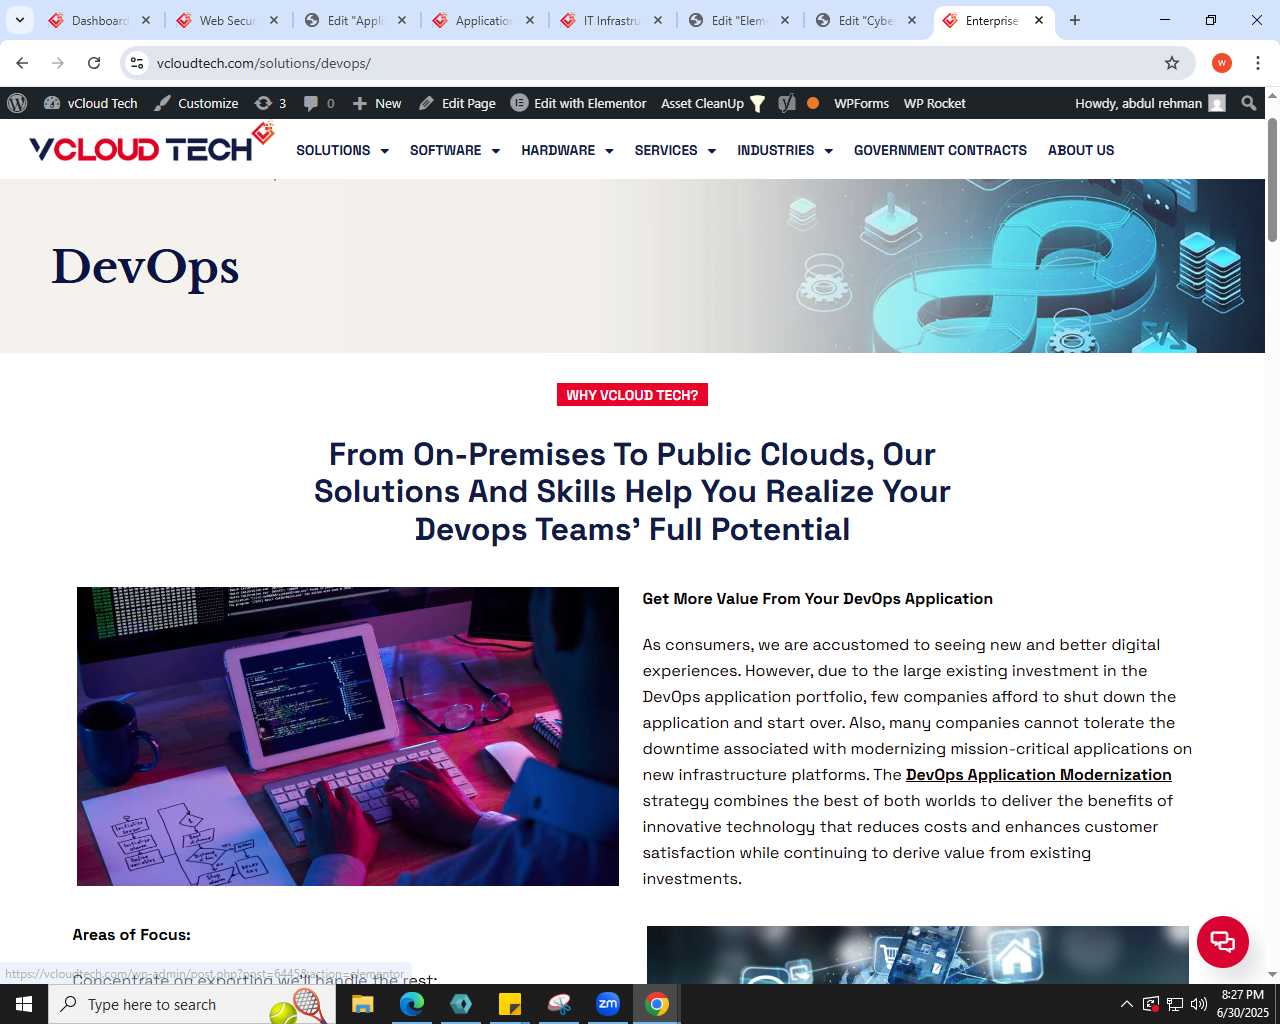This screenshot has height=1024, width=1280.
Task: Click the updates icon showing 3
Action: (x=270, y=103)
